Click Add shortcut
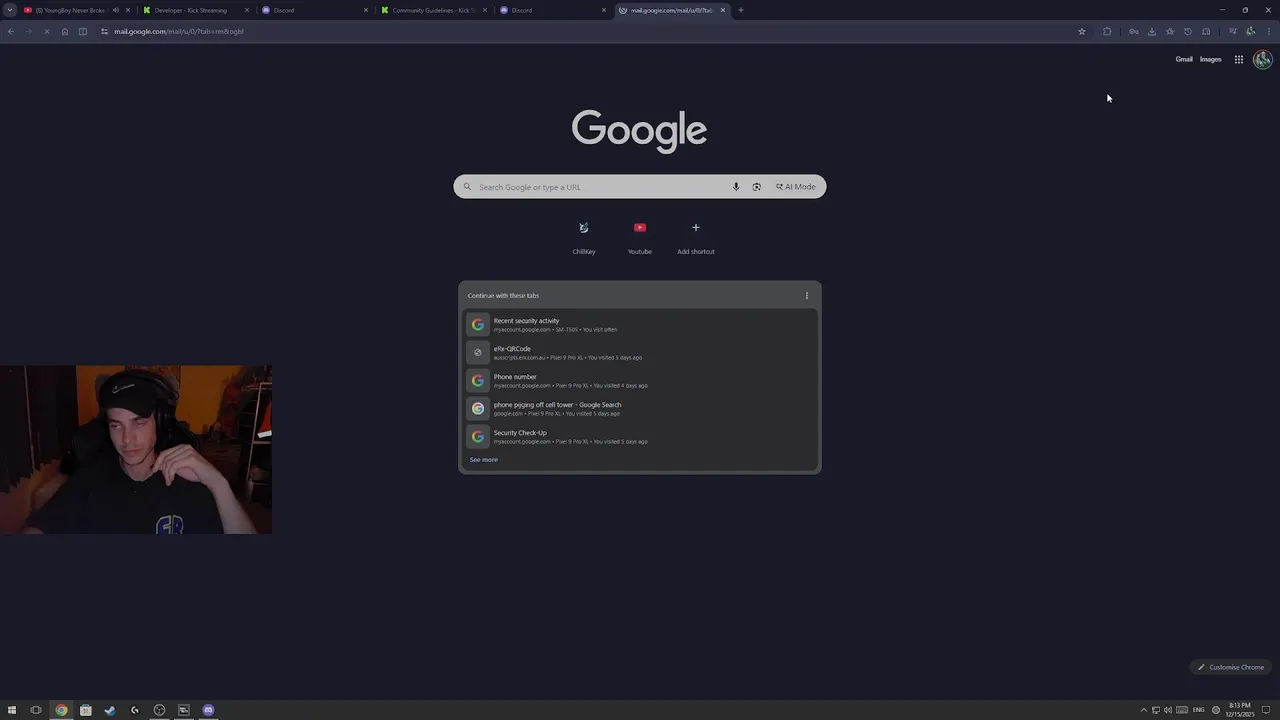The image size is (1280, 720). point(696,237)
